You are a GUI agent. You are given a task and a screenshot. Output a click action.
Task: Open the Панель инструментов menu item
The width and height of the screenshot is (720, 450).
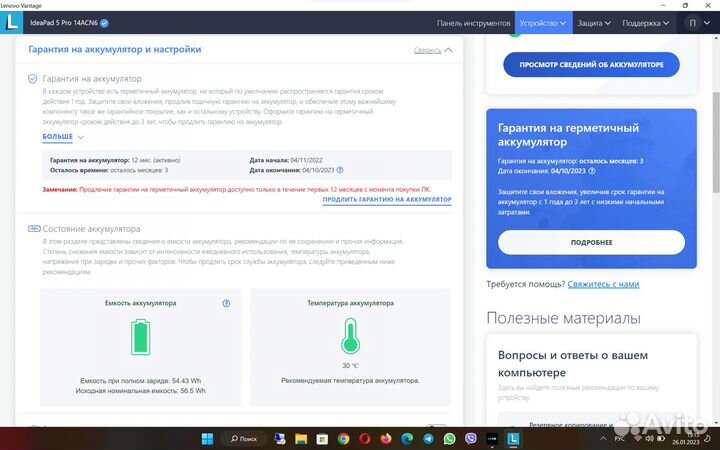click(473, 23)
